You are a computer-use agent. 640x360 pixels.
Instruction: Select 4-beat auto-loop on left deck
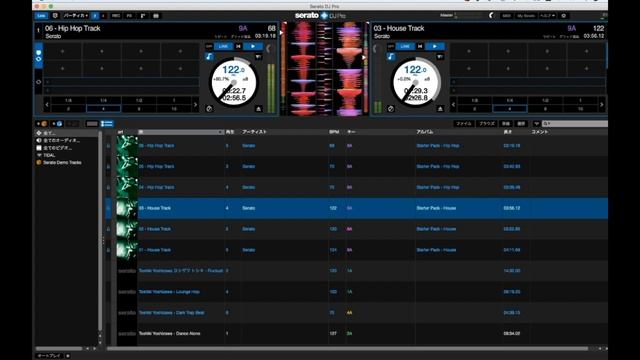(x=104, y=109)
